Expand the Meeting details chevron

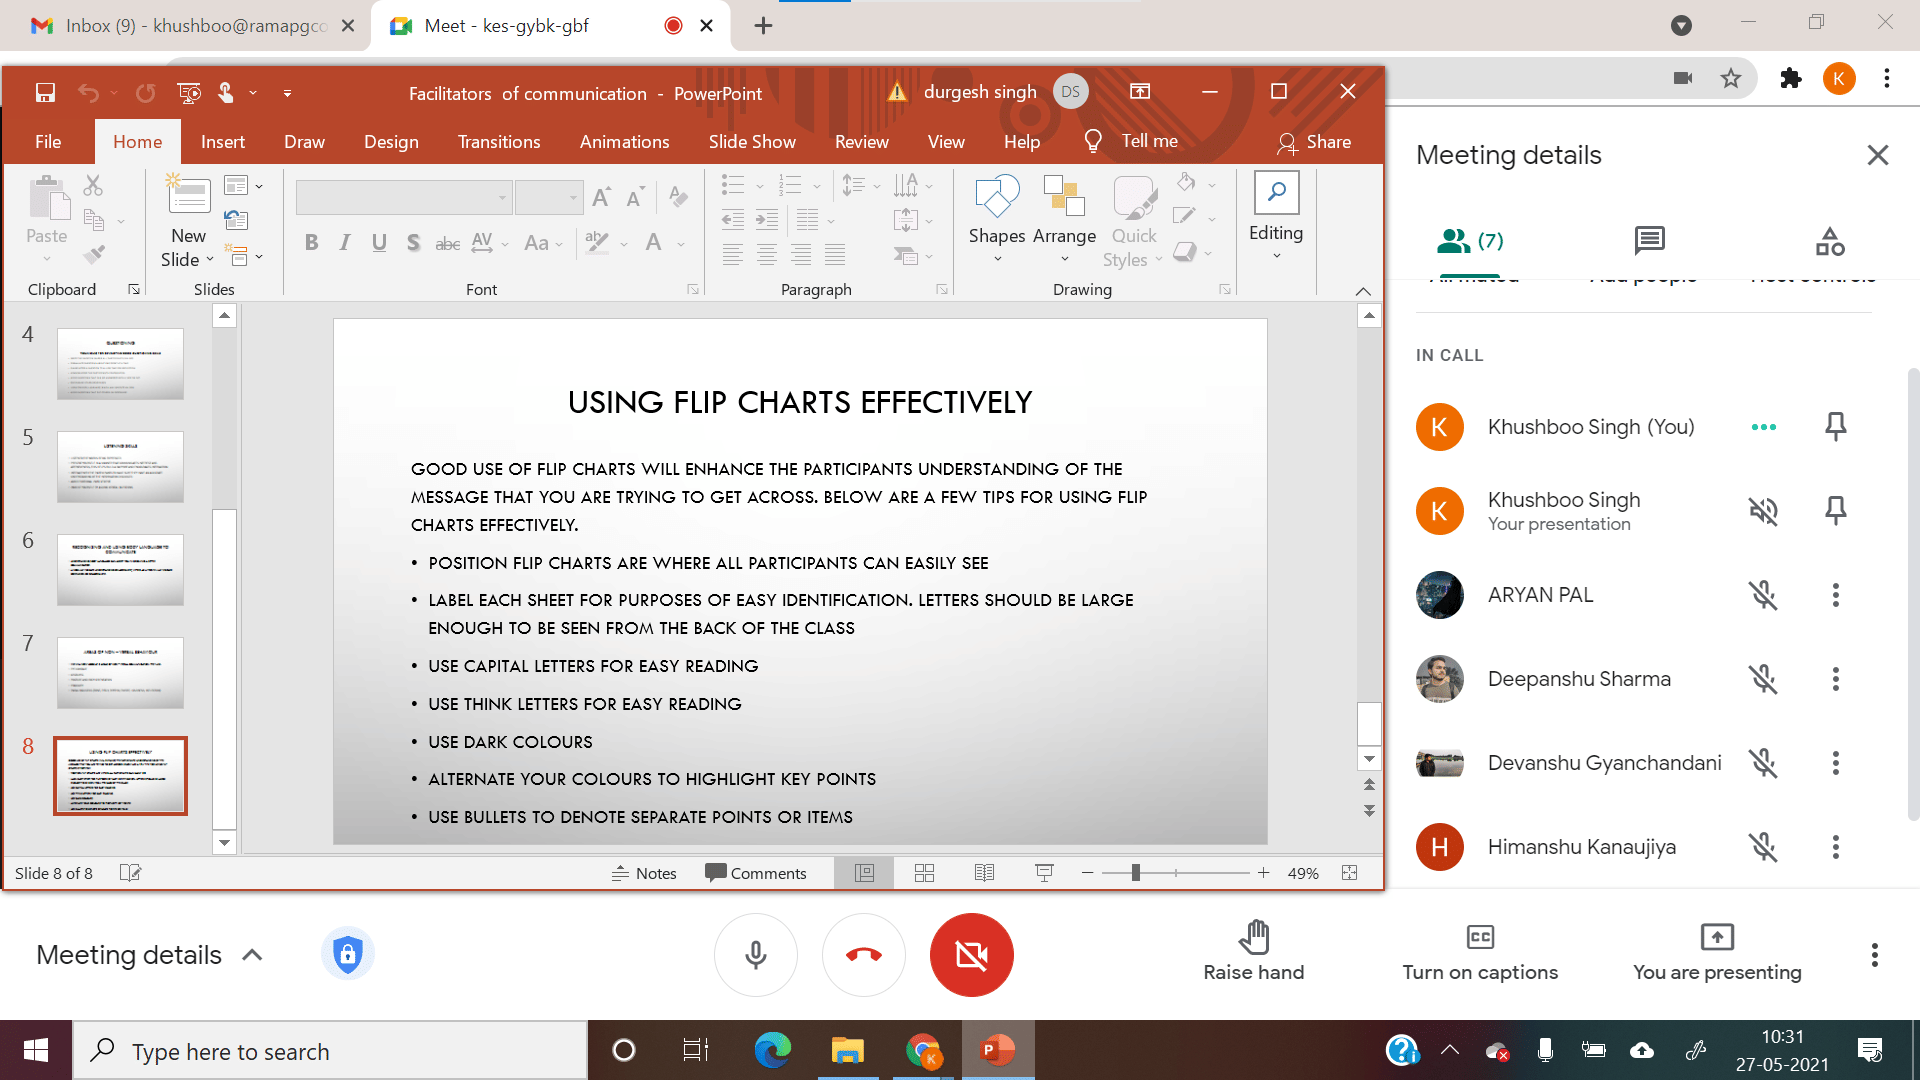click(x=253, y=955)
